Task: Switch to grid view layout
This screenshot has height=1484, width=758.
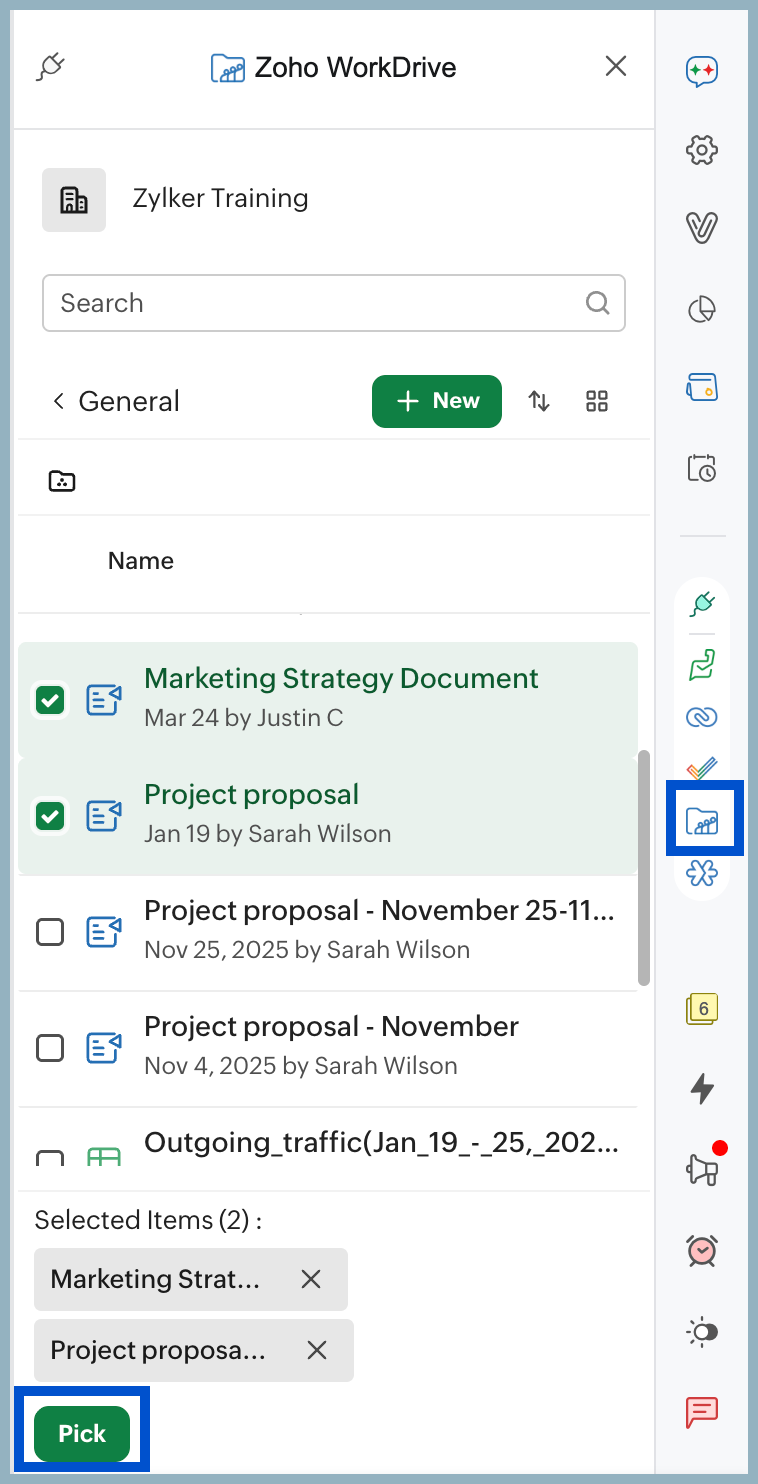Action: (x=597, y=401)
